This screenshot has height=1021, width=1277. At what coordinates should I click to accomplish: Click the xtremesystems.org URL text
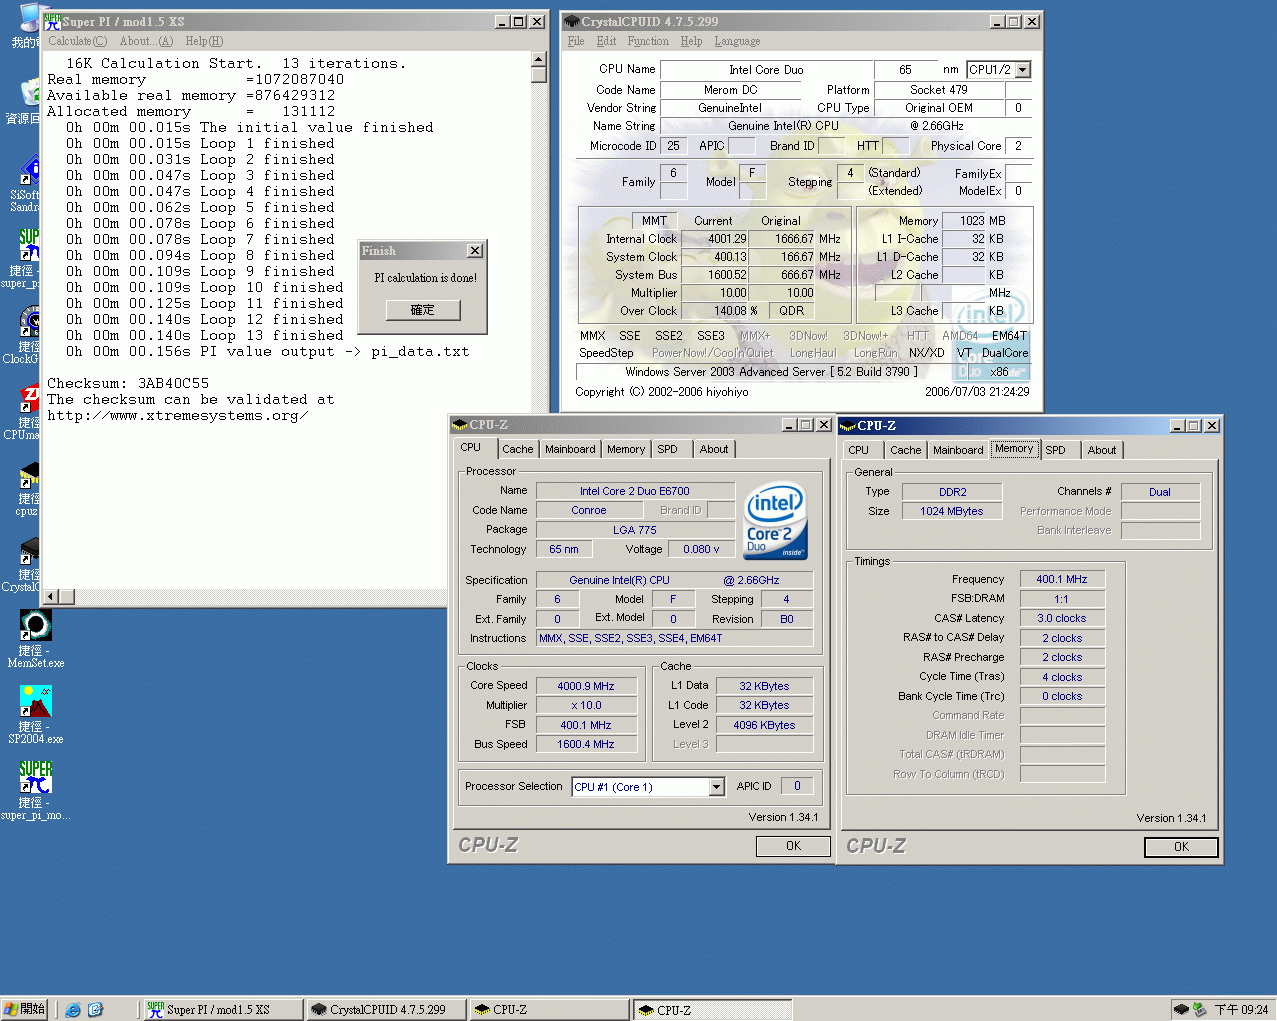(x=177, y=416)
